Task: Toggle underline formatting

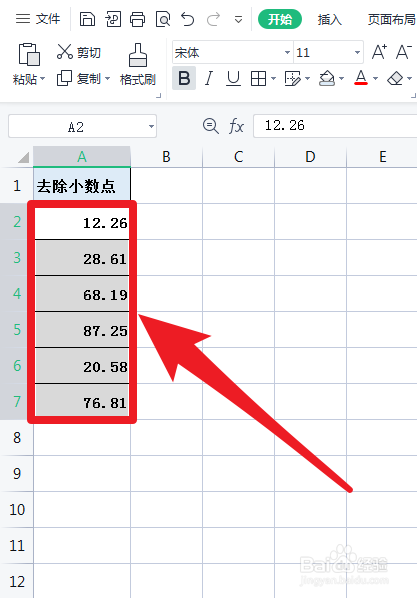Action: [x=233, y=79]
